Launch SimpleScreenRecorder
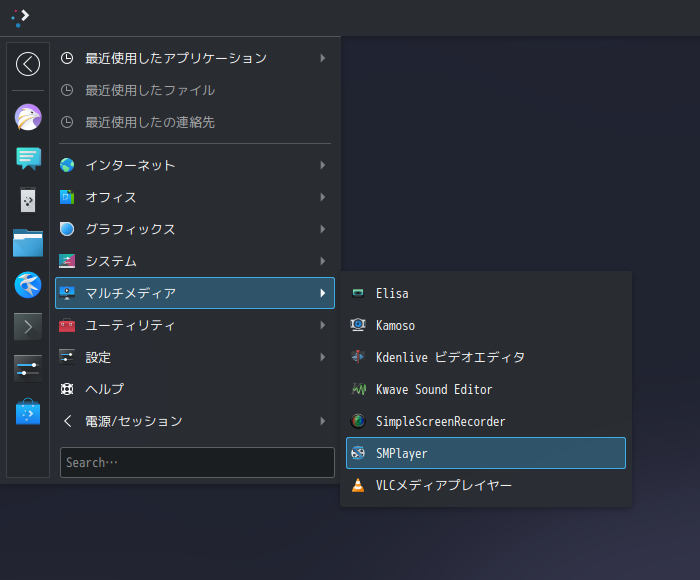The image size is (700, 580). pos(486,421)
